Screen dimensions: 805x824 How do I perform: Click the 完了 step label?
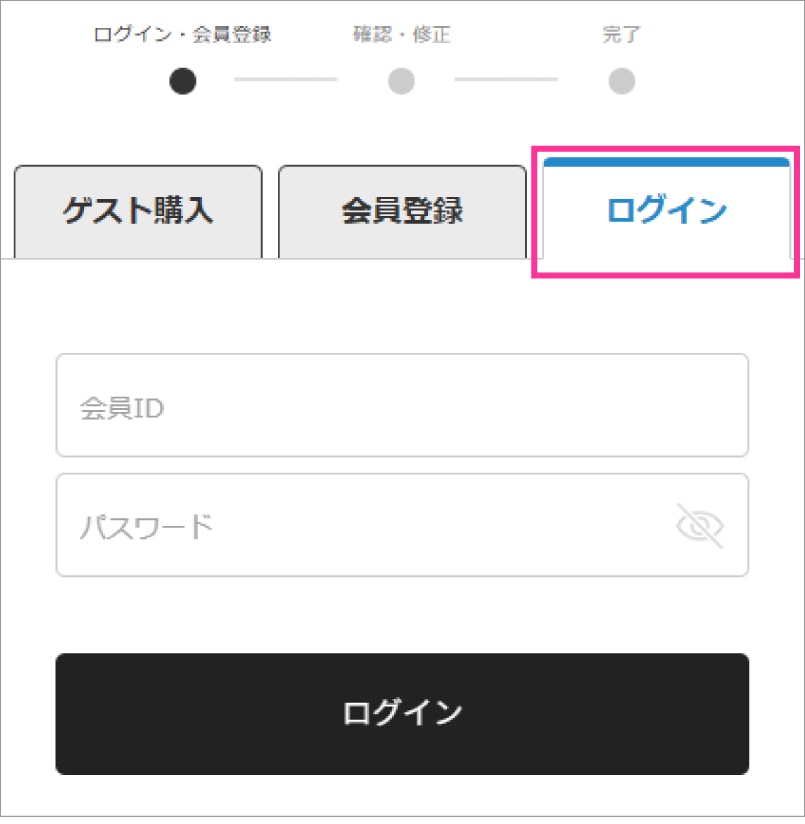click(621, 36)
